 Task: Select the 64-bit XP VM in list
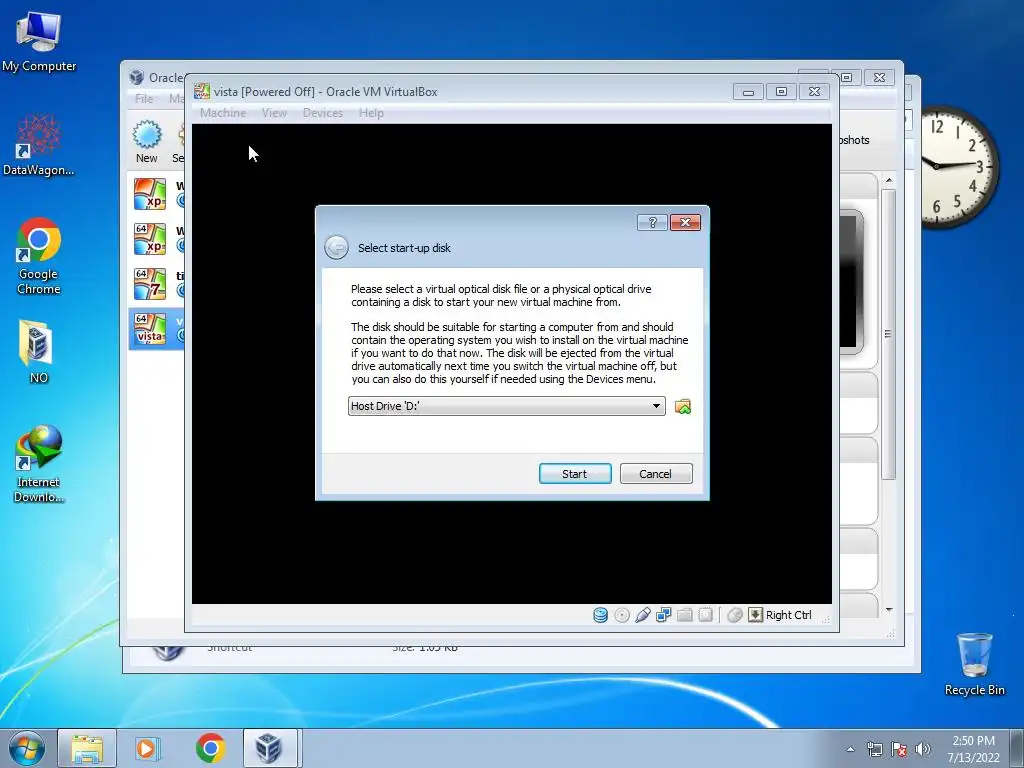pyautogui.click(x=157, y=239)
